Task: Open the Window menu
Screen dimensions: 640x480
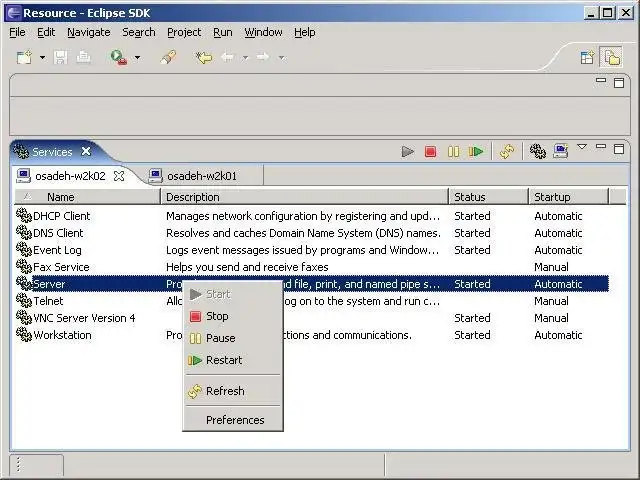Action: [x=263, y=32]
